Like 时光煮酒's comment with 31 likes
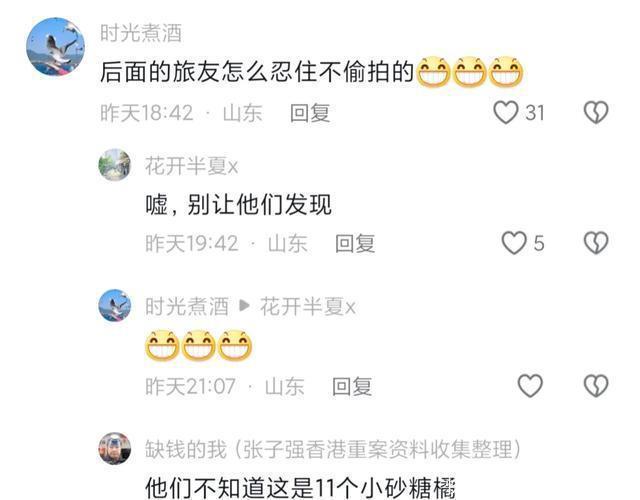The image size is (640, 500). (506, 113)
